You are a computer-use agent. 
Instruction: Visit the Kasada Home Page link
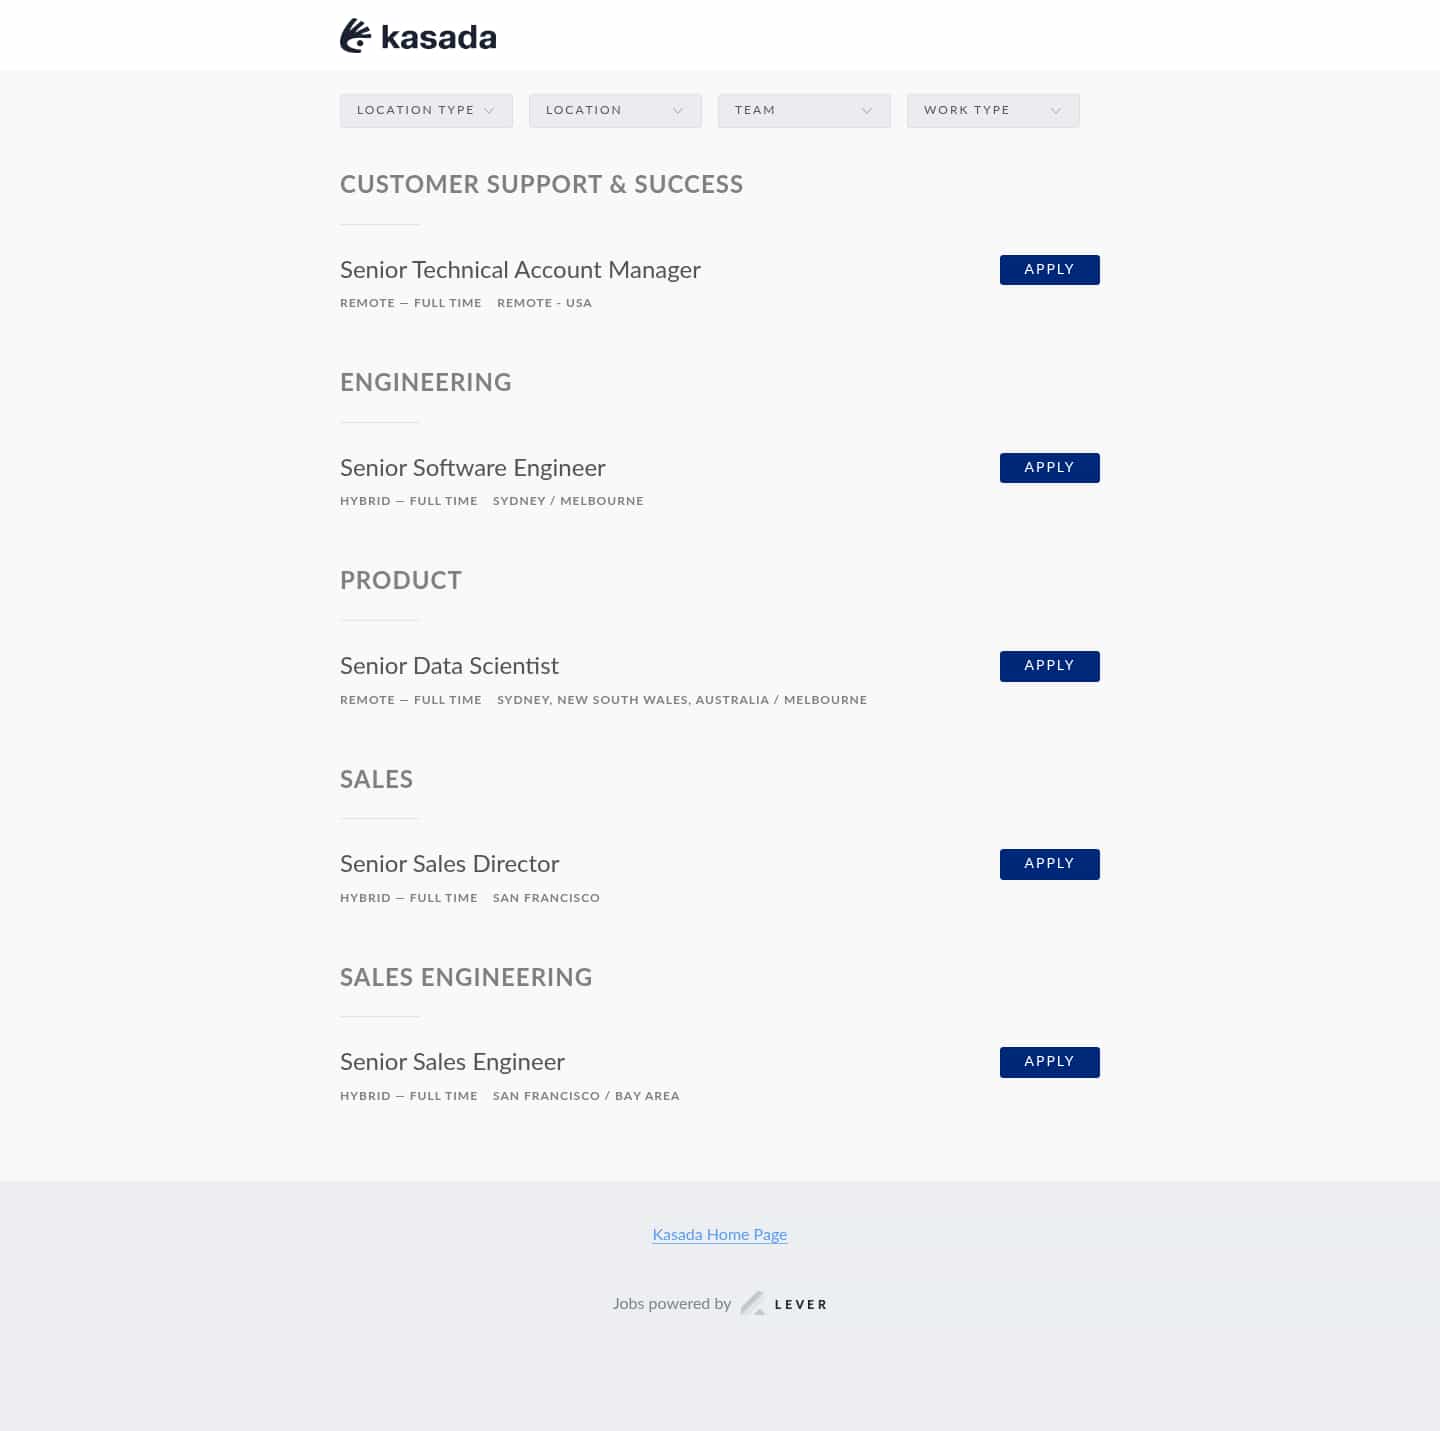pos(719,1234)
